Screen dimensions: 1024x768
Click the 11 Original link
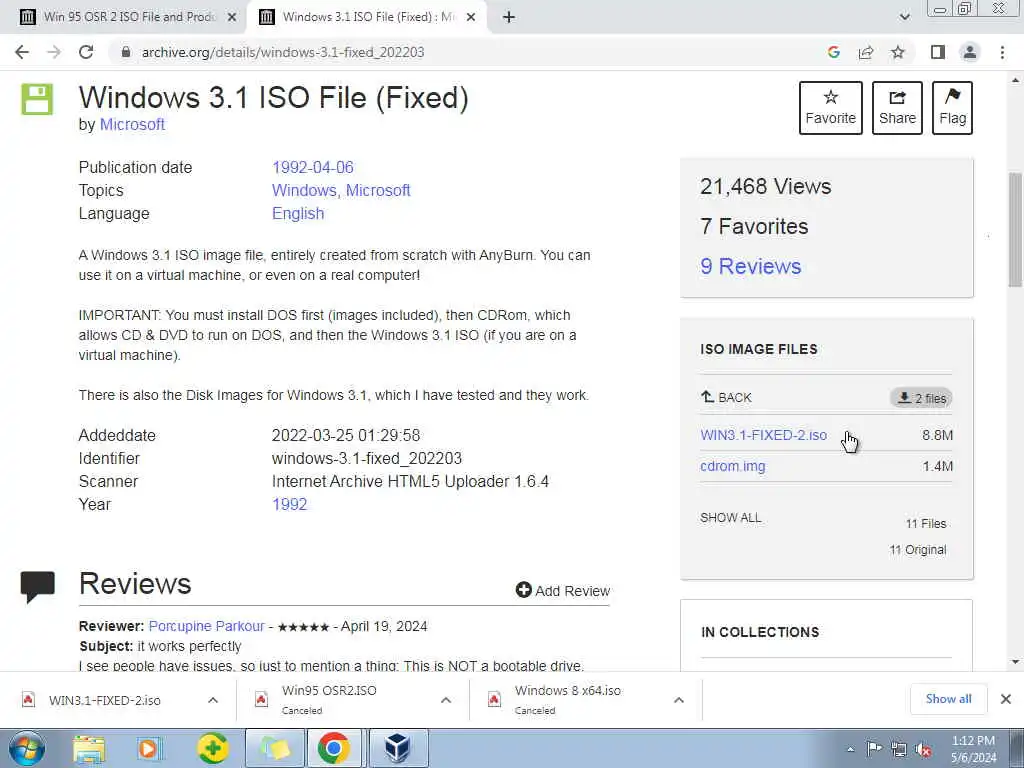tap(918, 550)
